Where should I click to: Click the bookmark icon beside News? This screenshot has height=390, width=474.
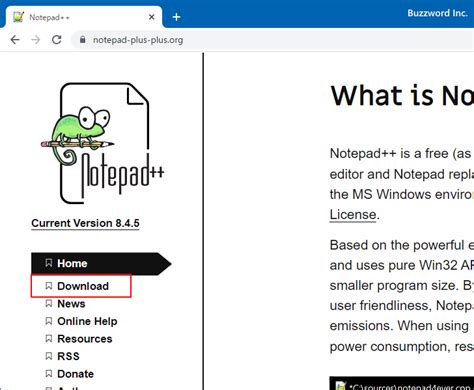pos(49,303)
